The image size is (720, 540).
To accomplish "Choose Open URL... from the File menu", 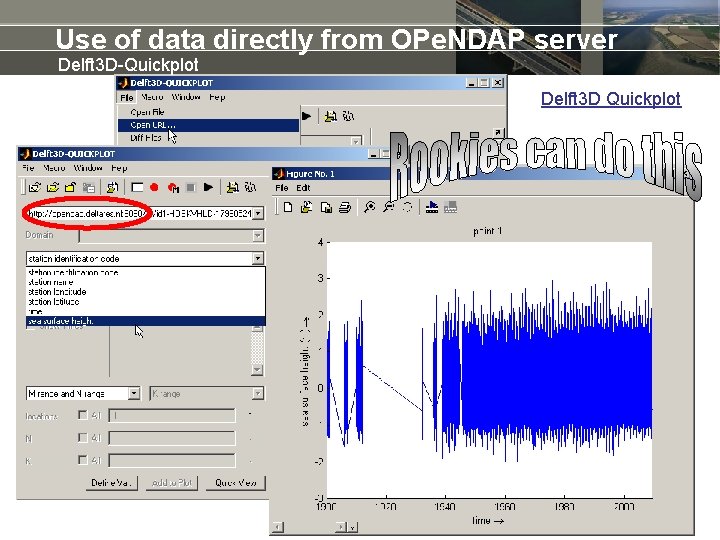I will pyautogui.click(x=208, y=125).
